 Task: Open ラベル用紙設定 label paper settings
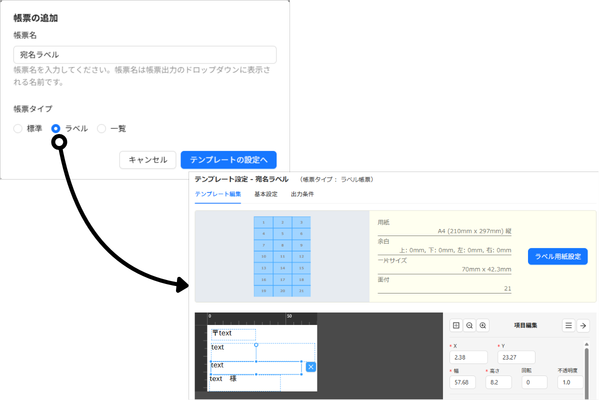557,256
